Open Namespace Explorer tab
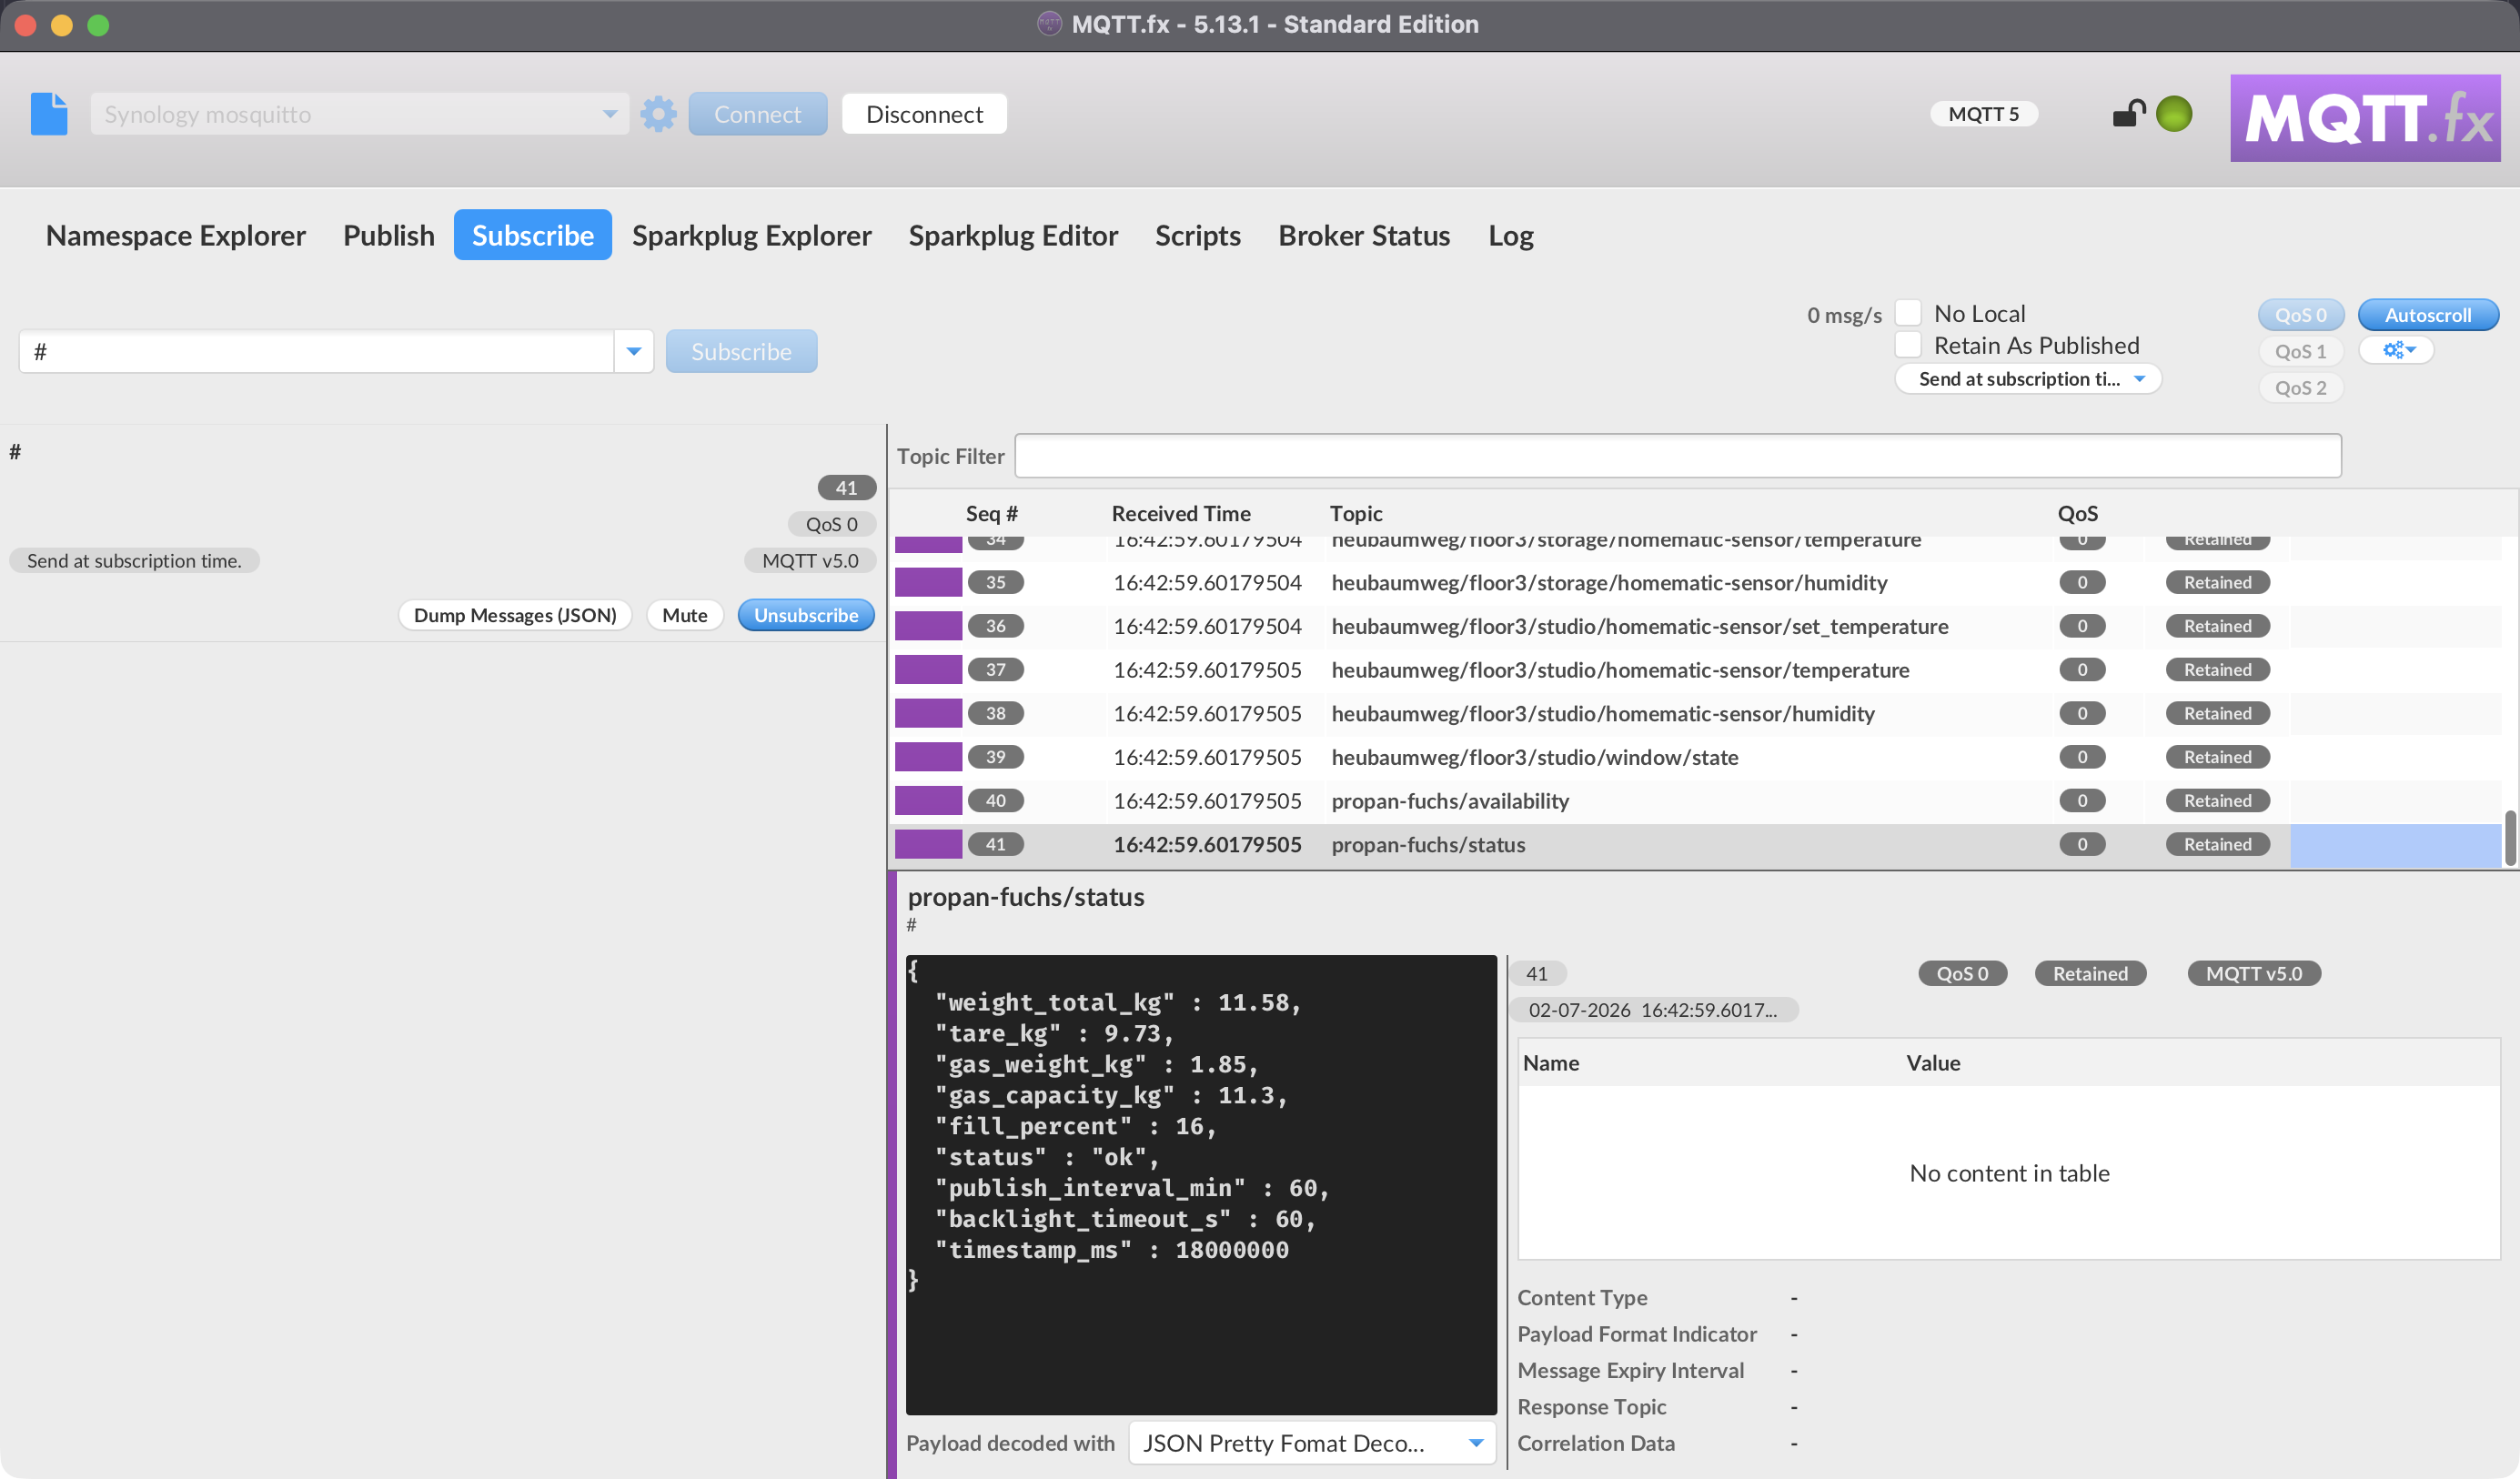Viewport: 2520px width, 1479px height. click(176, 235)
